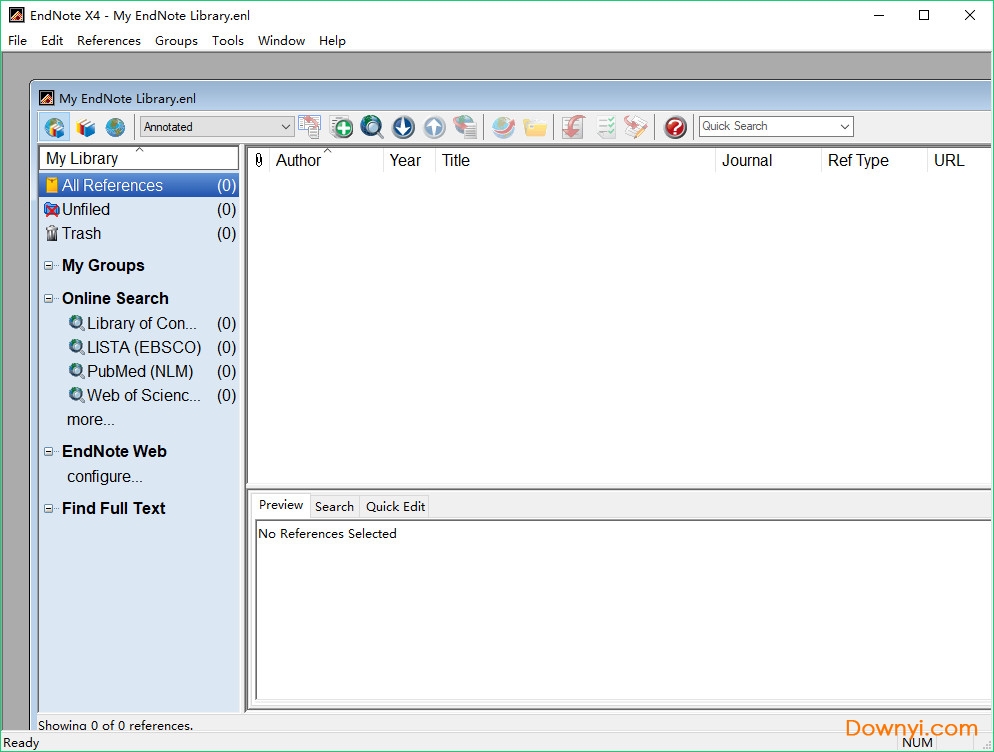Screen dimensions: 994x752
Task: Open the attached file folder icon
Action: click(x=535, y=127)
